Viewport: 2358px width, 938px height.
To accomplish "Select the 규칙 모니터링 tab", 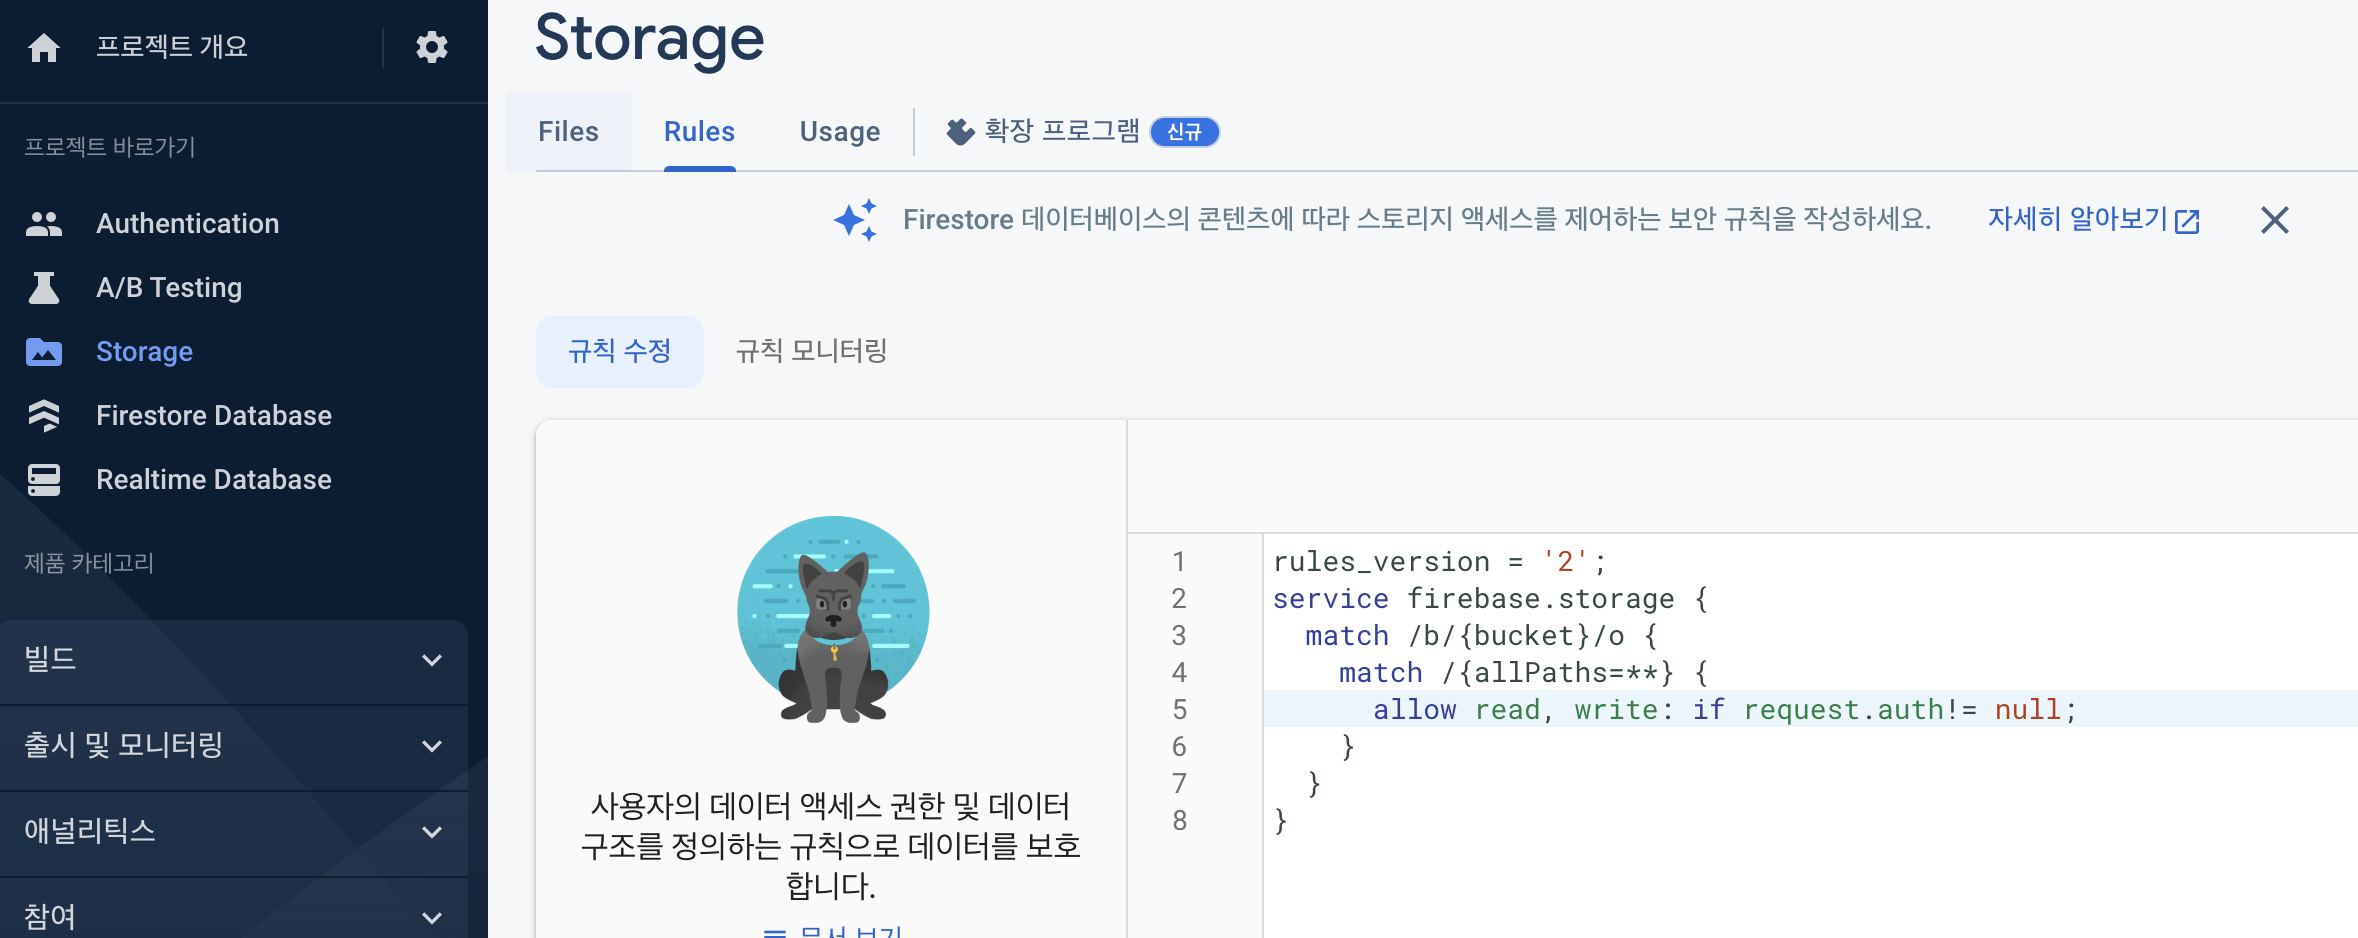I will pos(812,351).
